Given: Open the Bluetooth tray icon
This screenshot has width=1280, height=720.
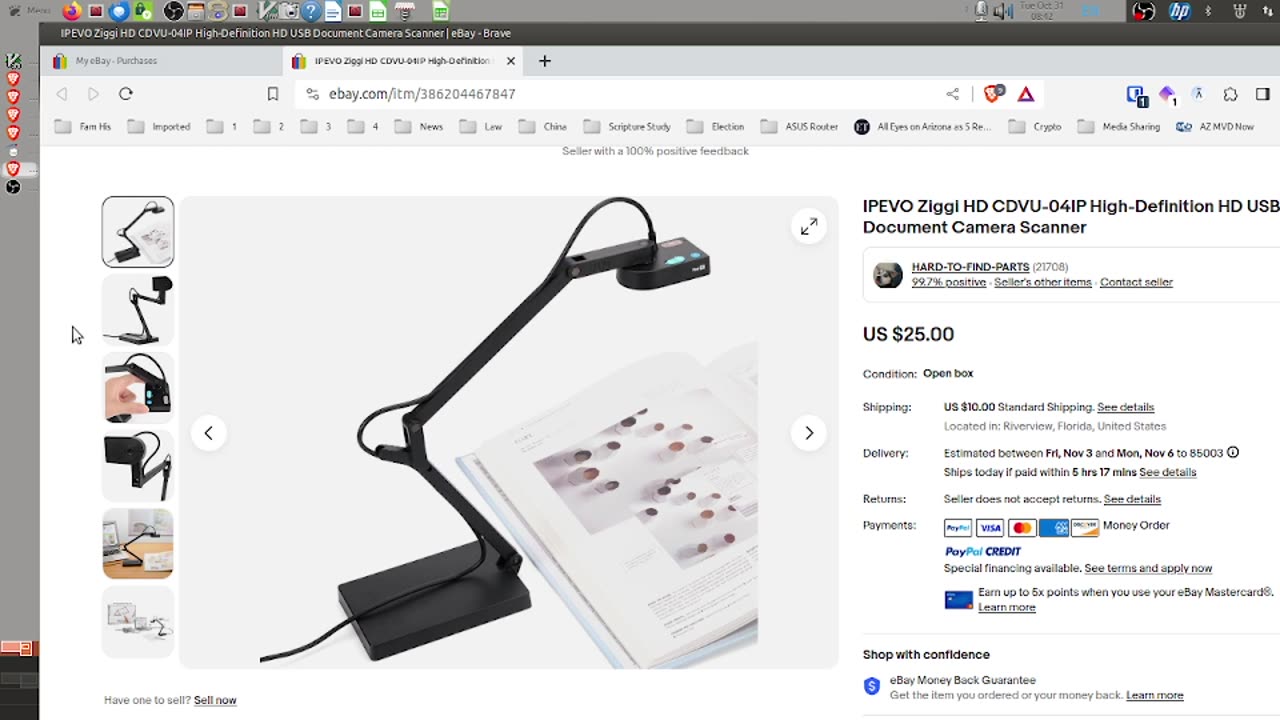Looking at the screenshot, I should click(x=1208, y=12).
